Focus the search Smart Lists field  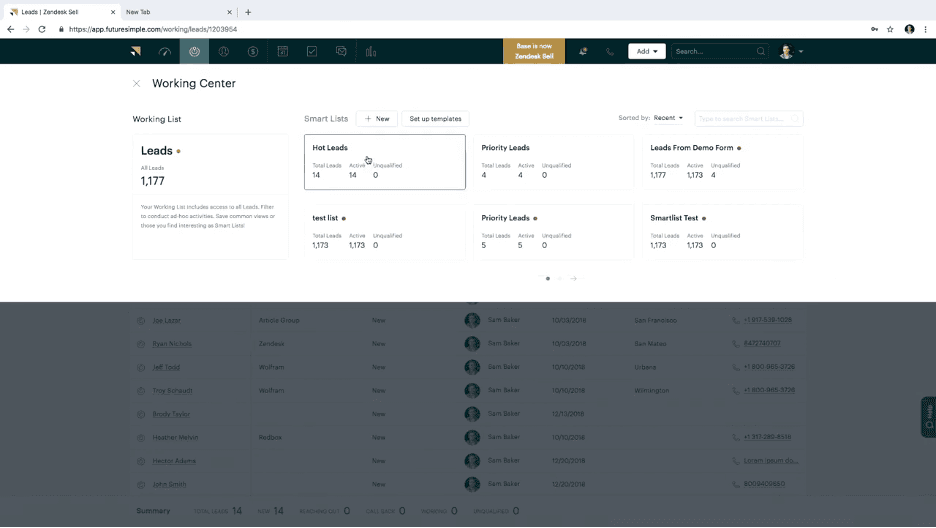pos(744,119)
